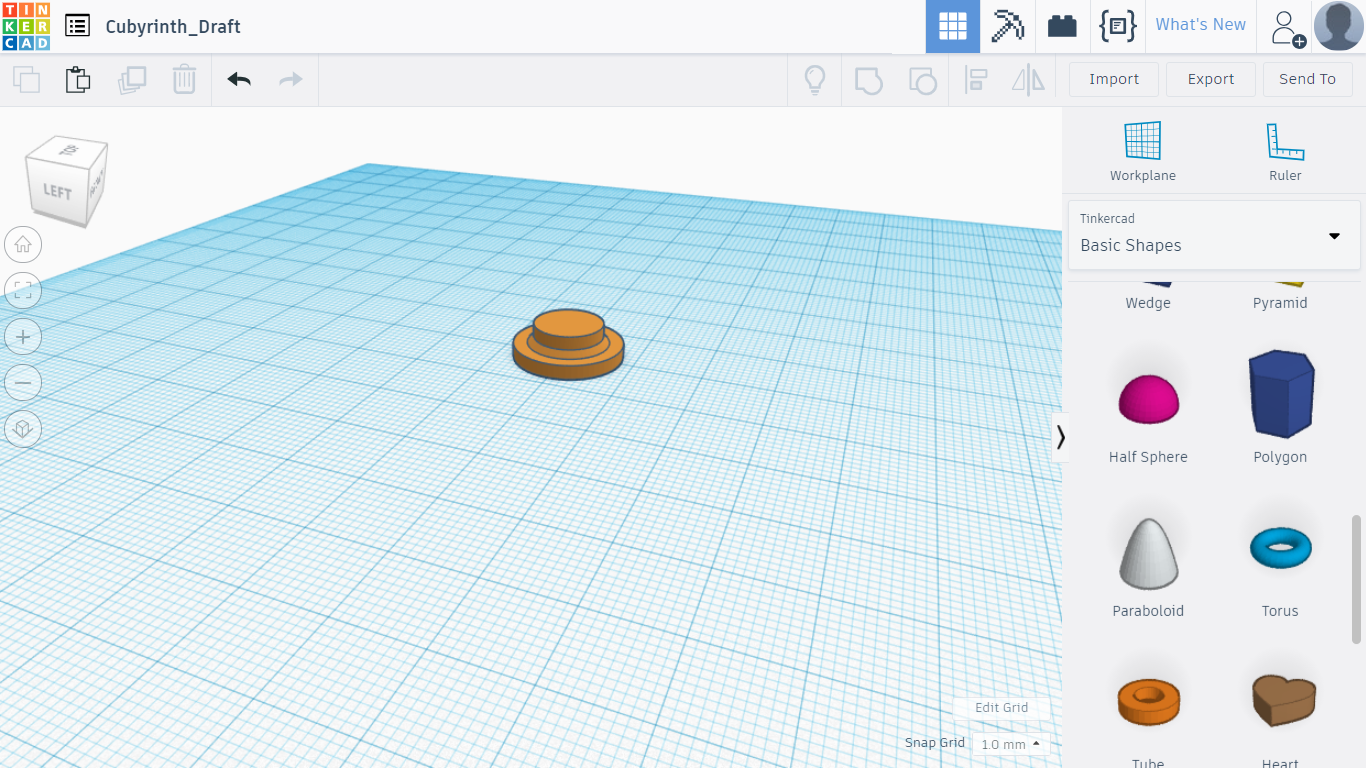Click the Cubyrinth_Draft design name
The width and height of the screenshot is (1366, 768).
[x=173, y=27]
